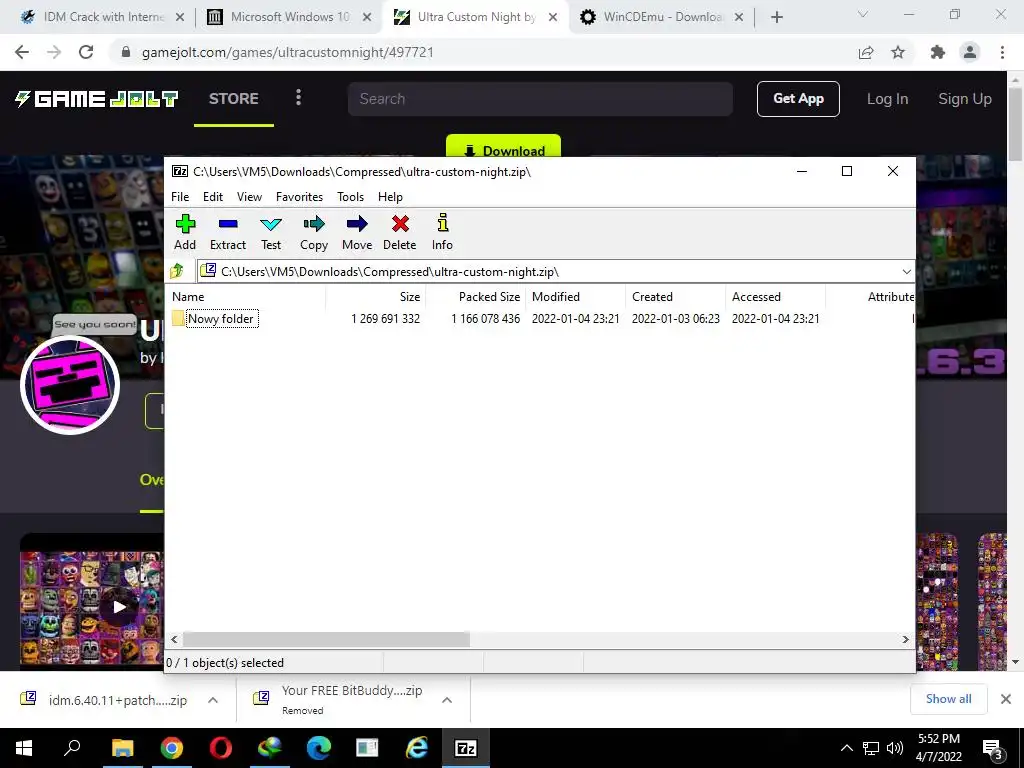Click the Game Jolt Search field
Screen dimensions: 1024x768
click(540, 99)
